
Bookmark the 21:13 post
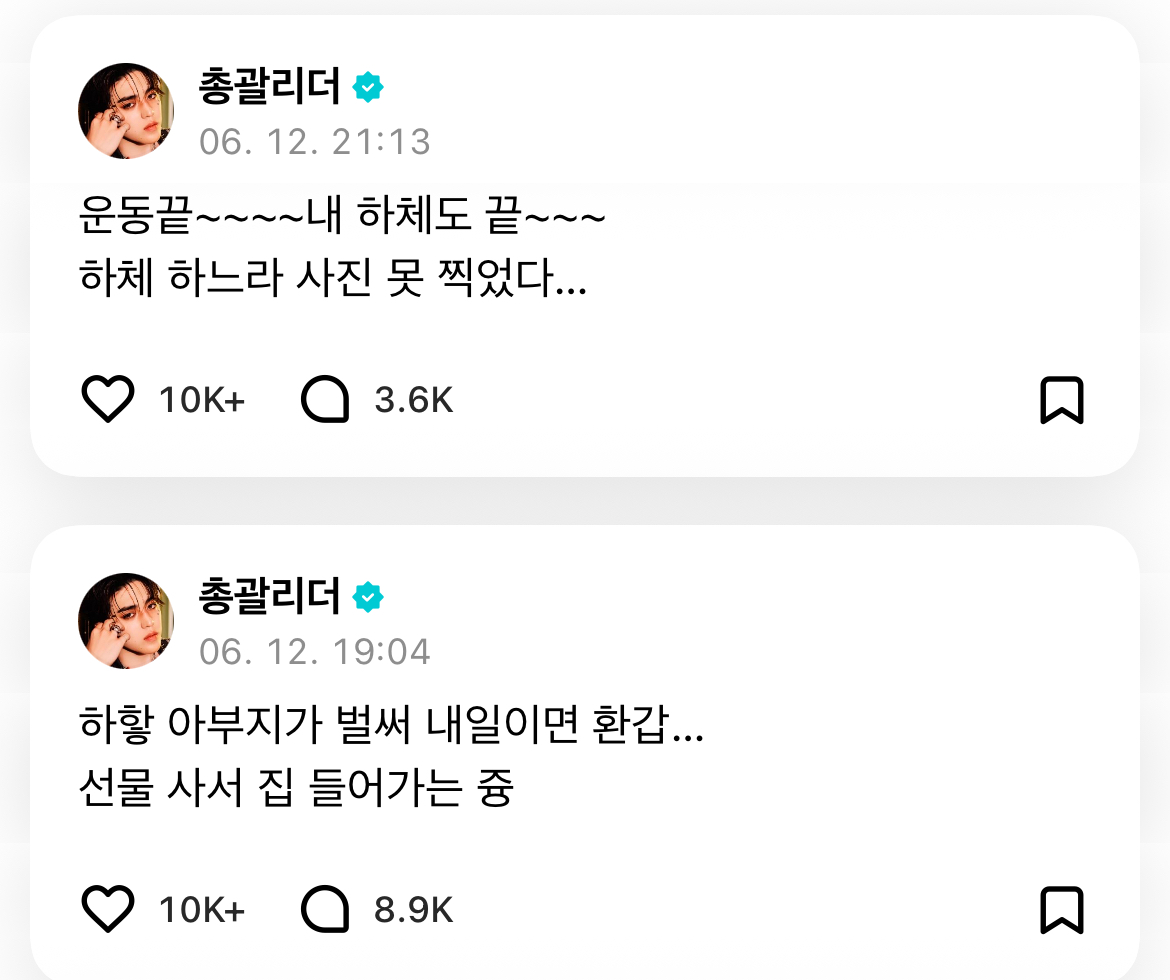click(x=1061, y=400)
